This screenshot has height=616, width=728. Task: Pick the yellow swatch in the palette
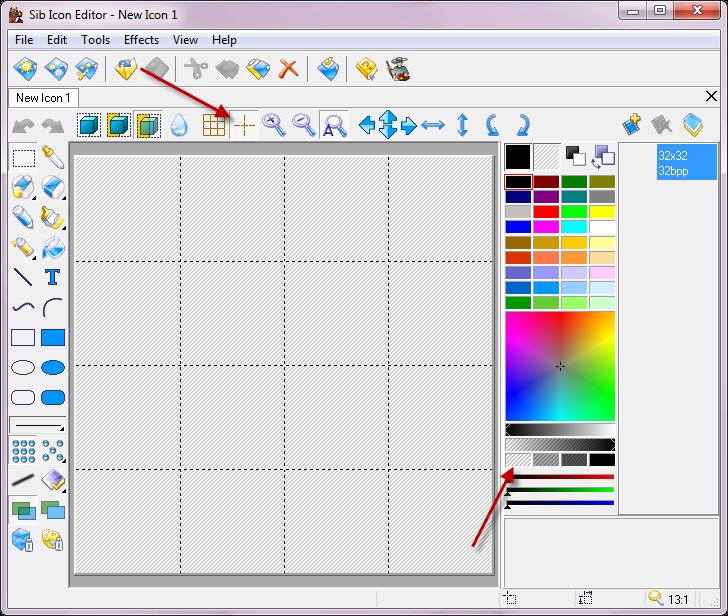[x=602, y=212]
